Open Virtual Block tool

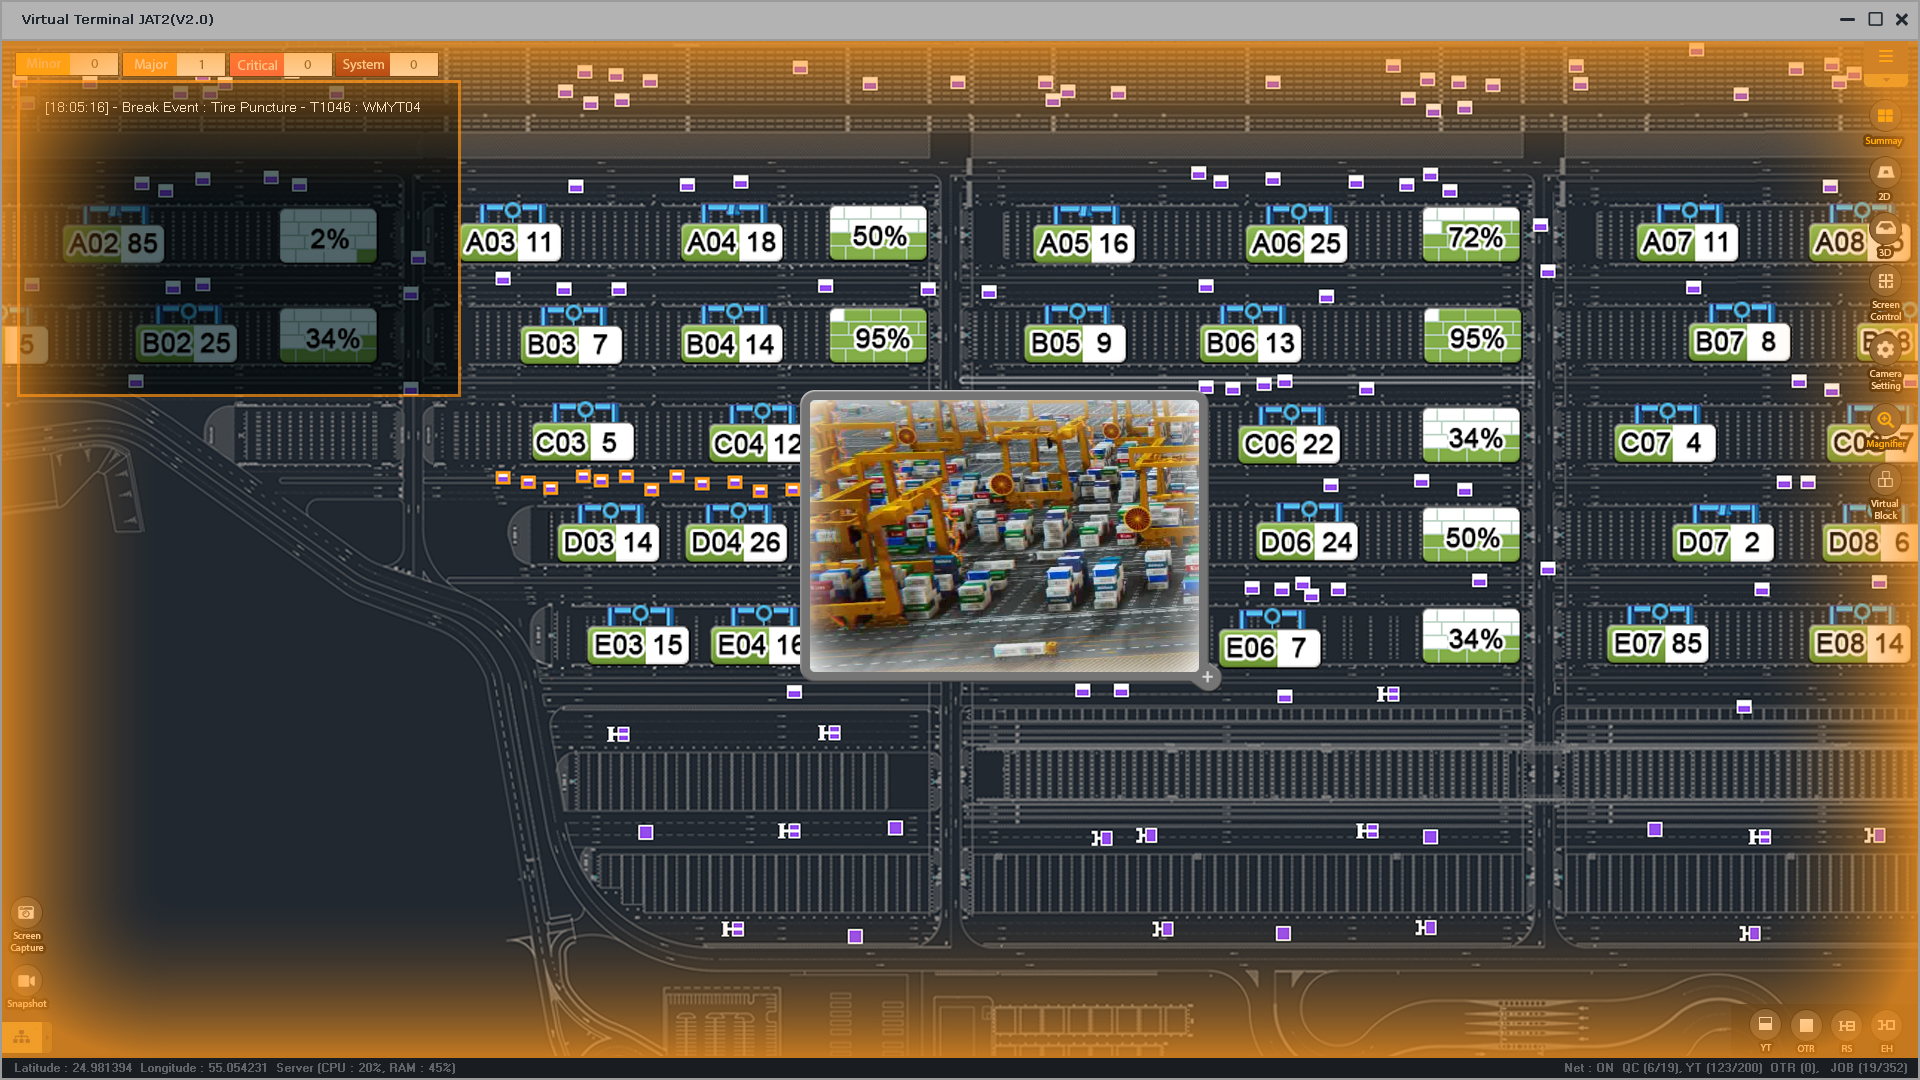click(x=1885, y=481)
